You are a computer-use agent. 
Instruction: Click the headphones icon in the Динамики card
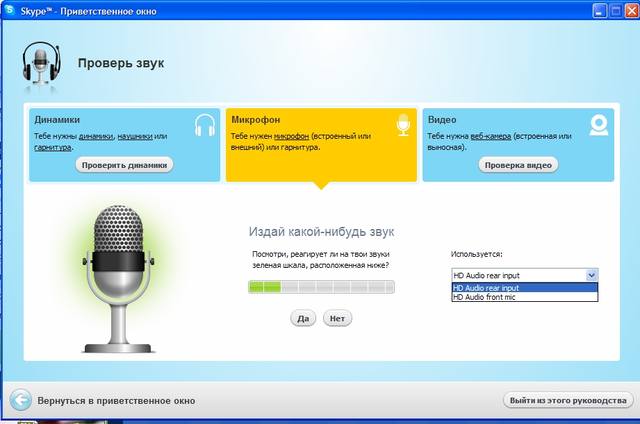[204, 125]
